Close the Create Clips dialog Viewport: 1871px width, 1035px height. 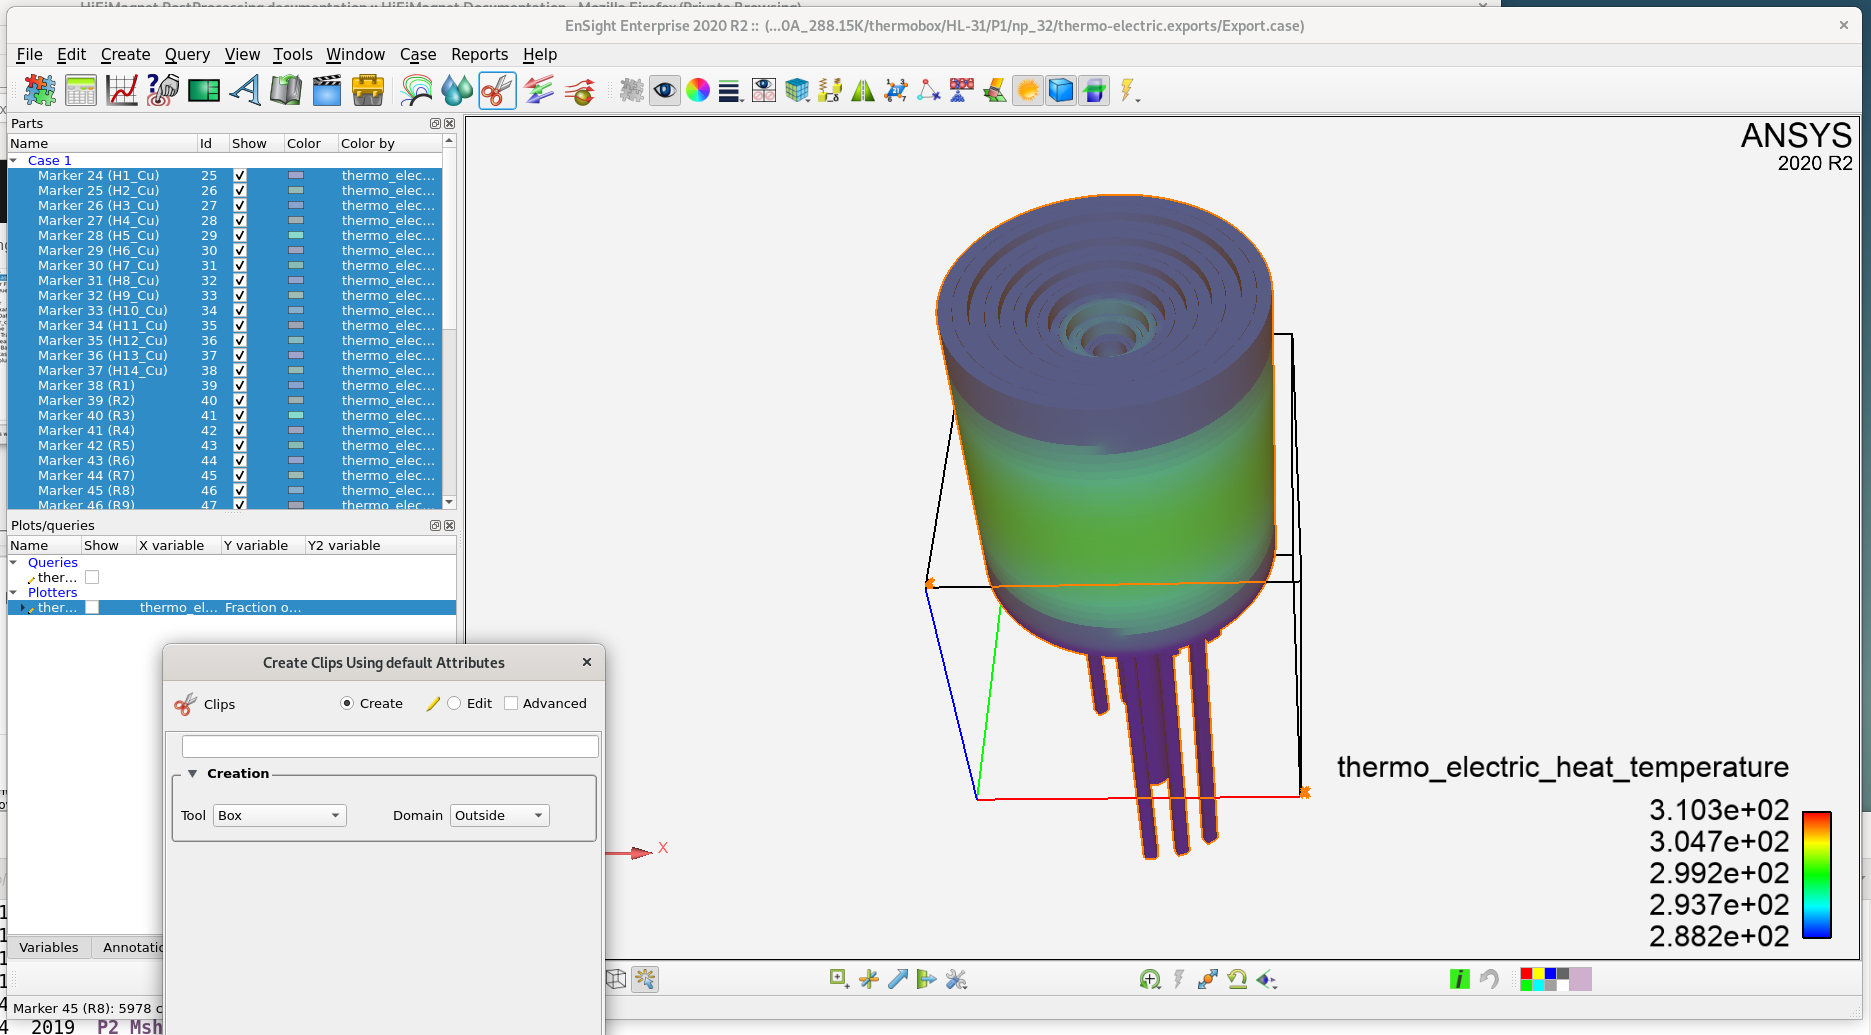(587, 662)
